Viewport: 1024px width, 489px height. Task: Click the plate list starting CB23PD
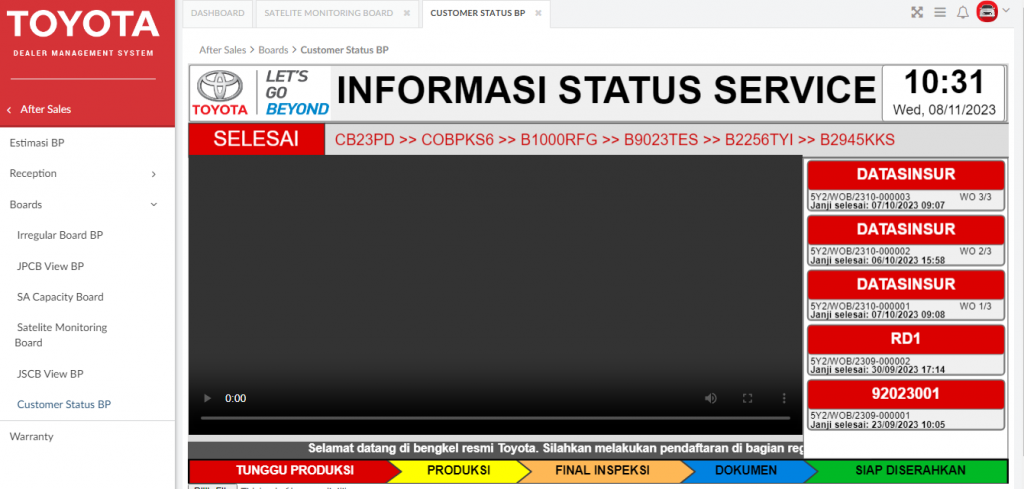(x=615, y=140)
